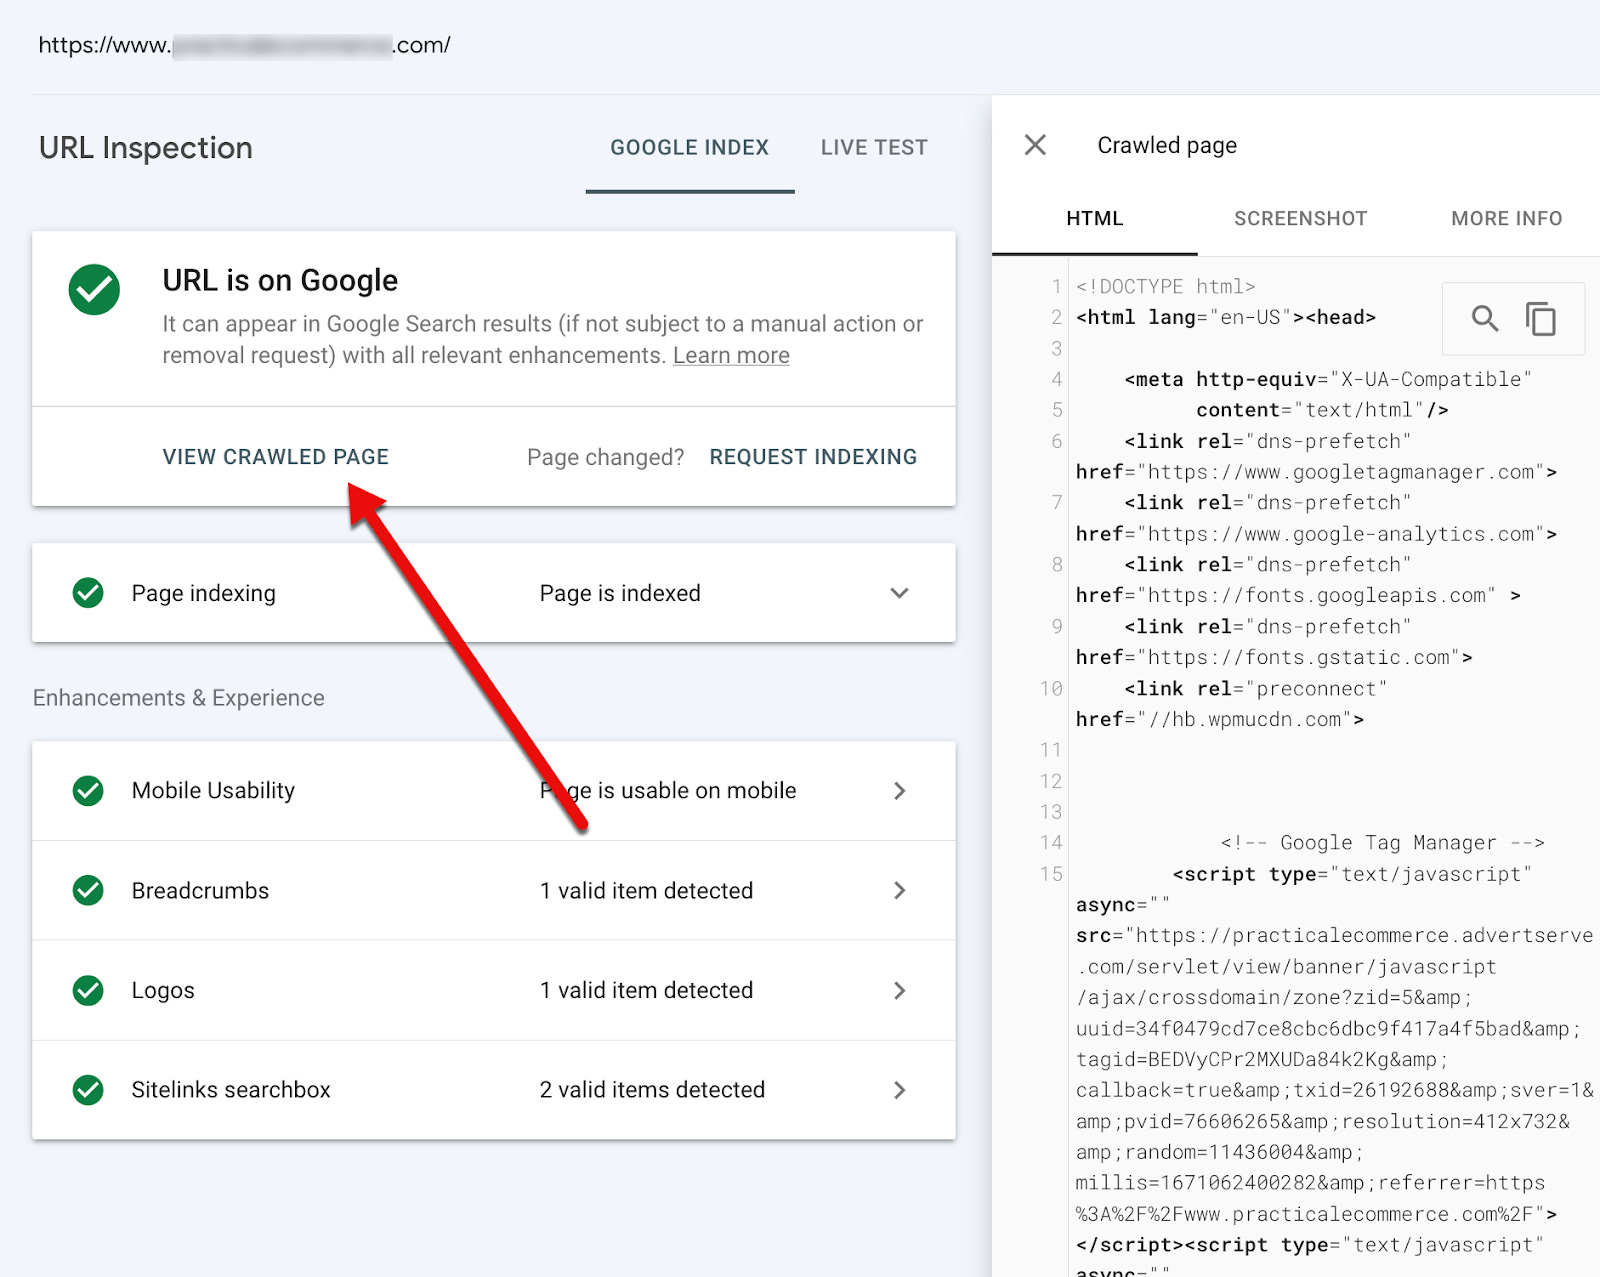Click the URL is on Google heading
Image resolution: width=1600 pixels, height=1277 pixels.
[280, 281]
